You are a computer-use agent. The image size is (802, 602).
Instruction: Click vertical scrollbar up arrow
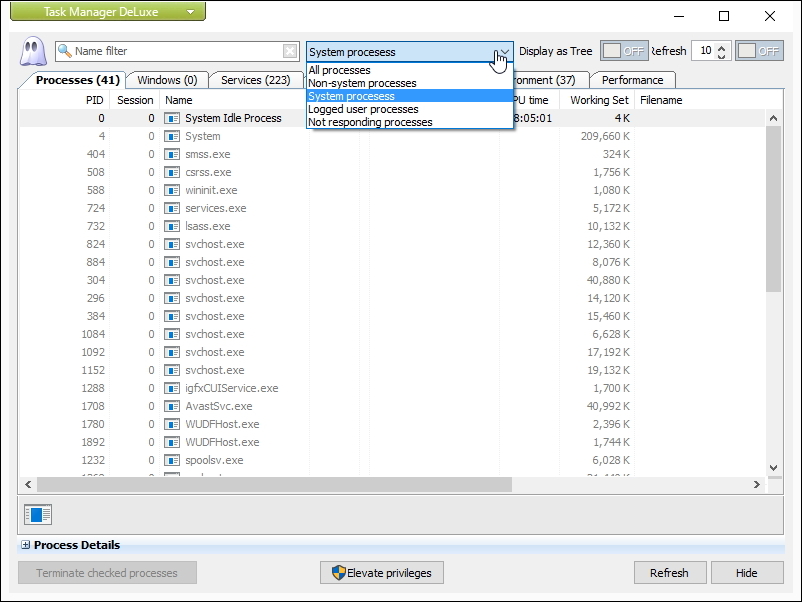click(x=773, y=118)
